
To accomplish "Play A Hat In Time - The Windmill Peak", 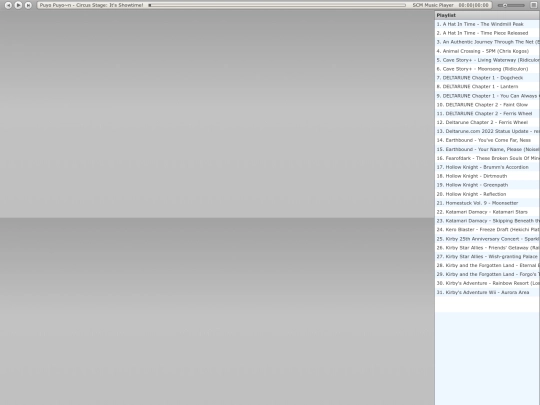I will tap(487, 24).
